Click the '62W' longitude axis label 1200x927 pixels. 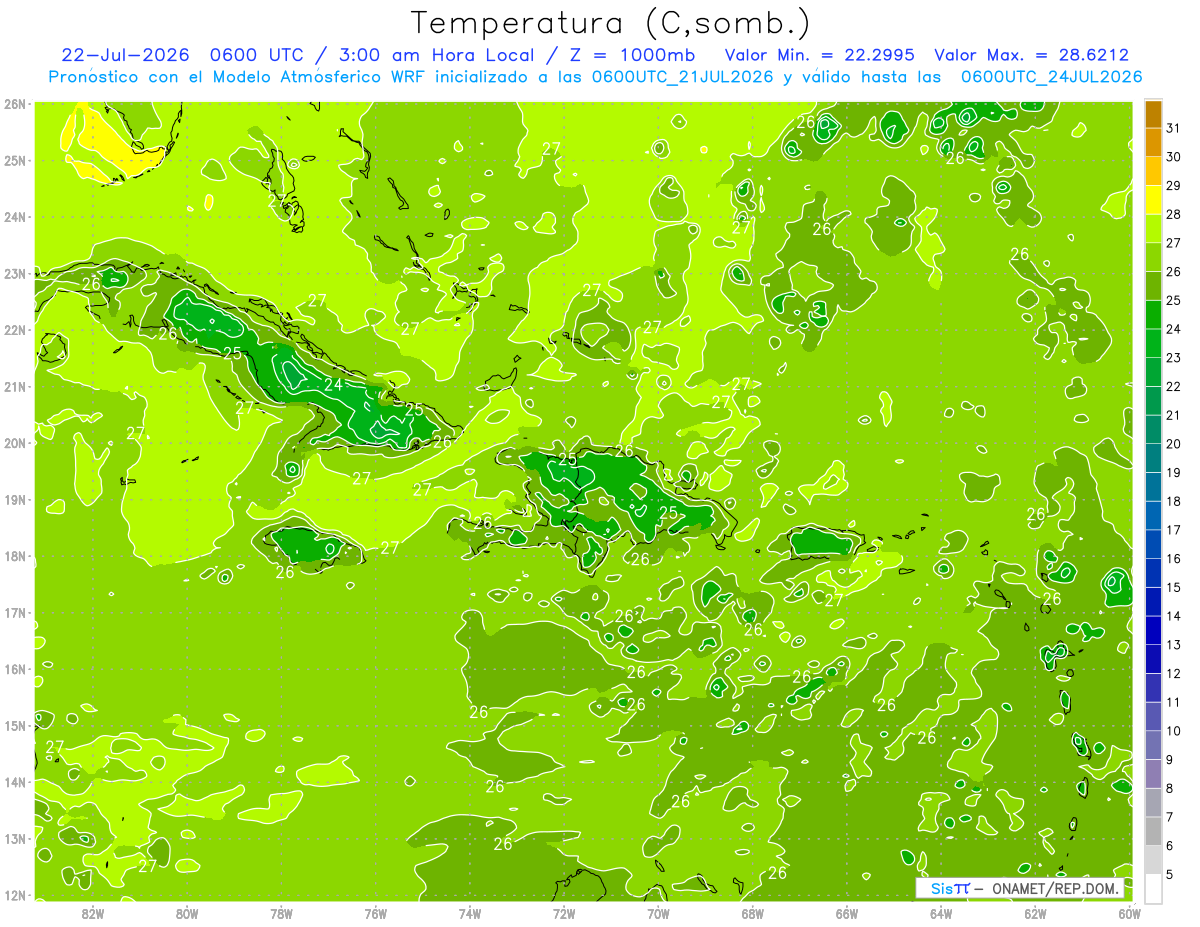[1035, 913]
